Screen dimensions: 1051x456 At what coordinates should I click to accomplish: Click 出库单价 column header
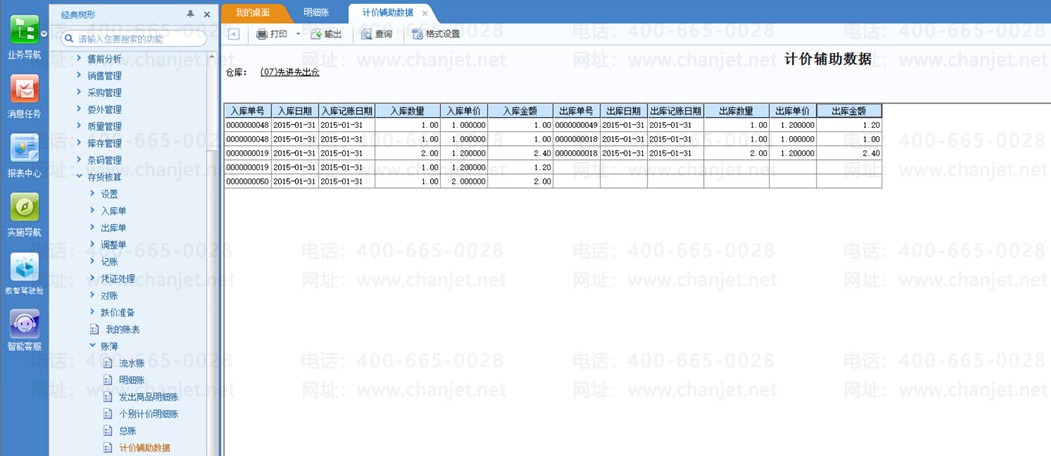pyautogui.click(x=792, y=111)
